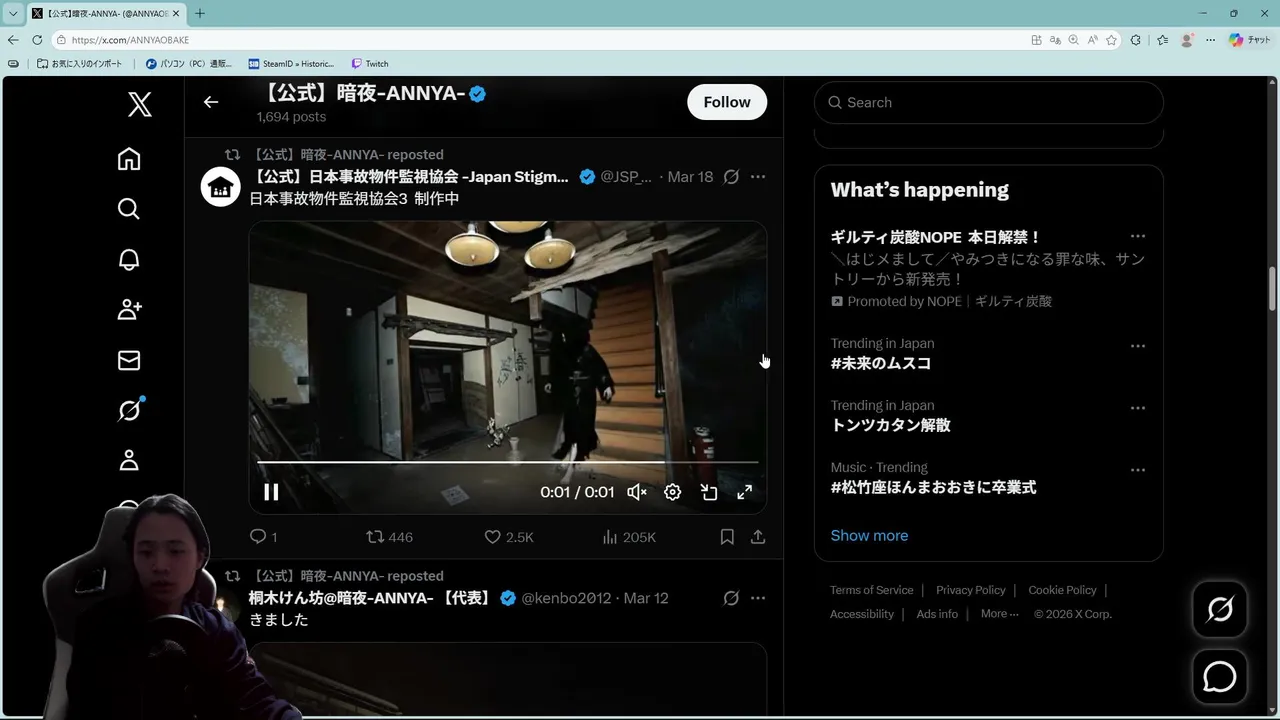This screenshot has width=1280, height=720.
Task: Open Grok actions on the kenbo2012 post
Action: tap(731, 598)
